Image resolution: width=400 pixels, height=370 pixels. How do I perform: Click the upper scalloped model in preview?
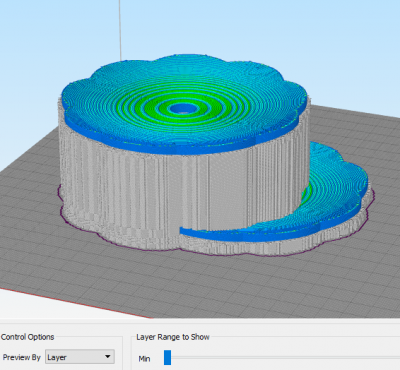[184, 105]
